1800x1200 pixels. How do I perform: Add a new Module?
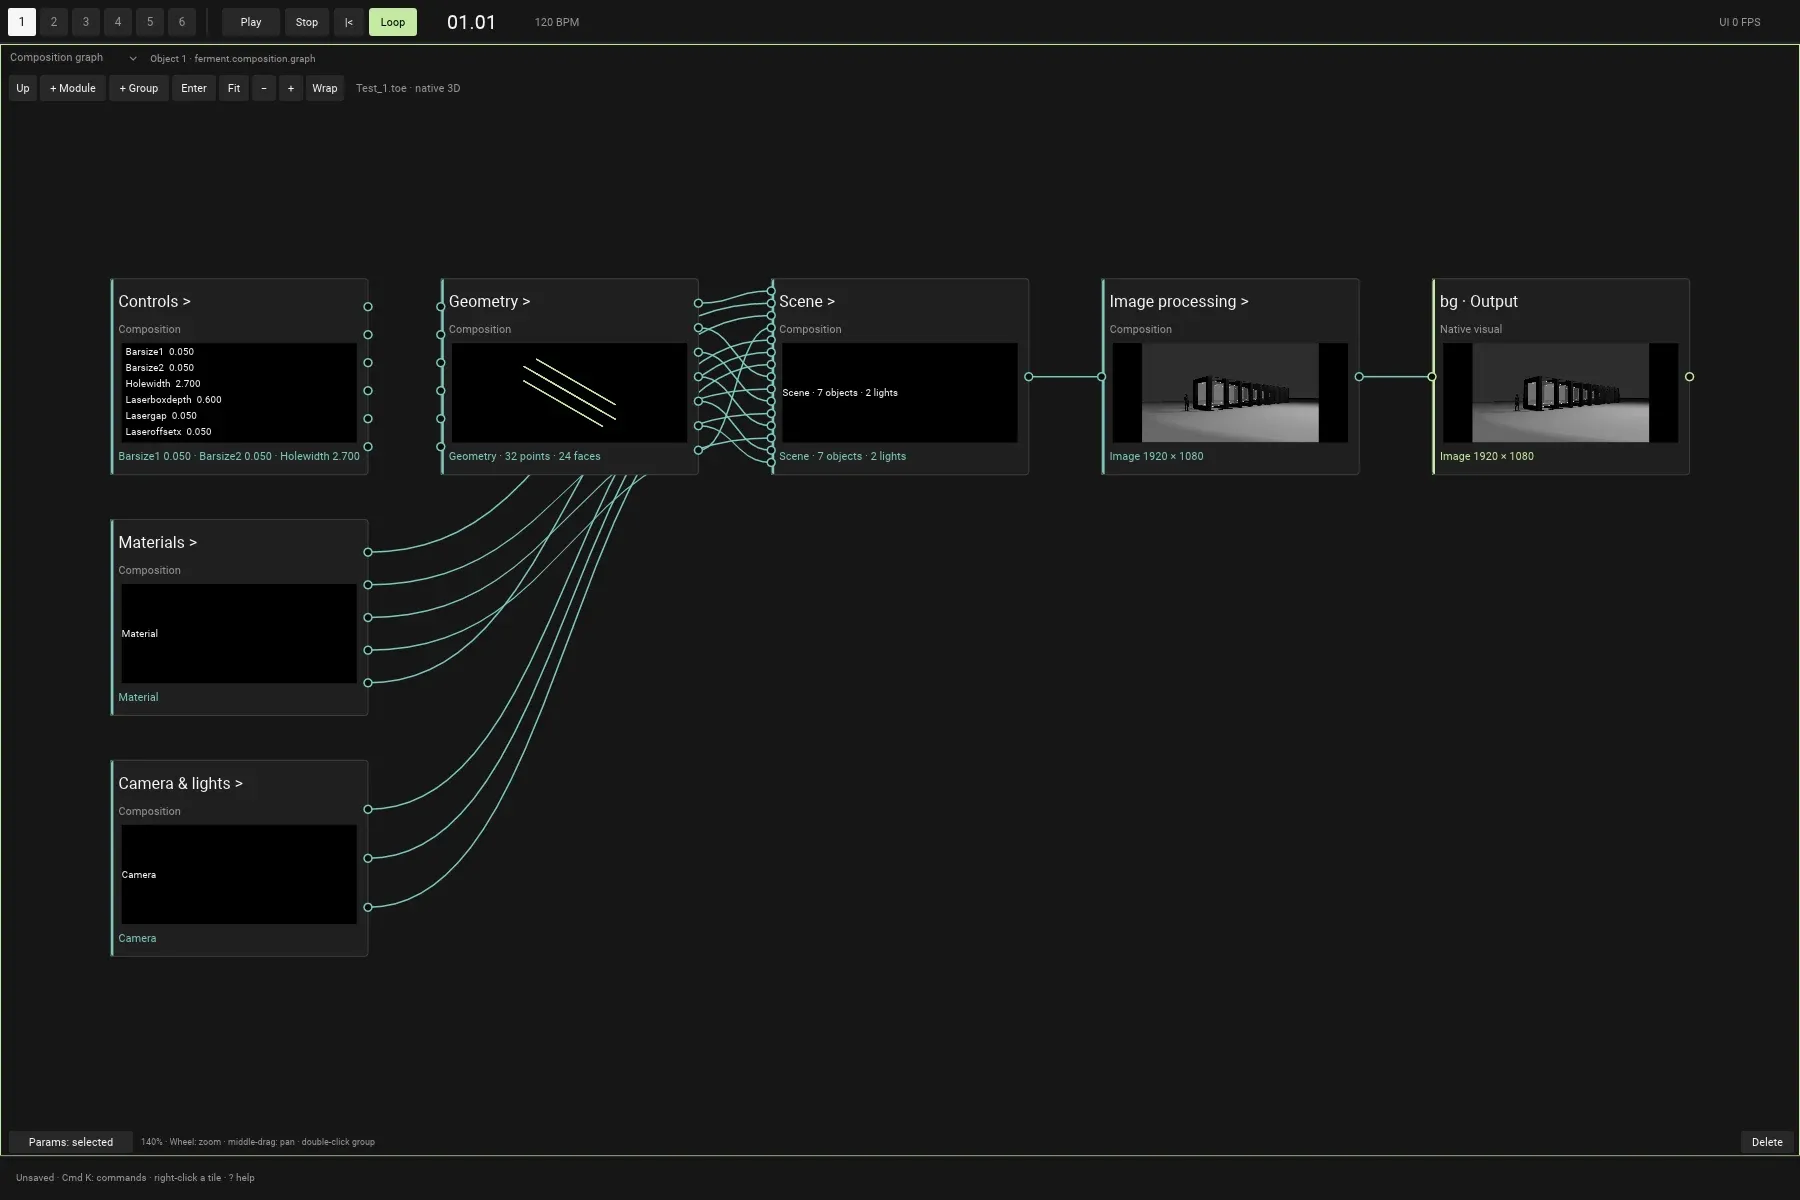click(73, 88)
